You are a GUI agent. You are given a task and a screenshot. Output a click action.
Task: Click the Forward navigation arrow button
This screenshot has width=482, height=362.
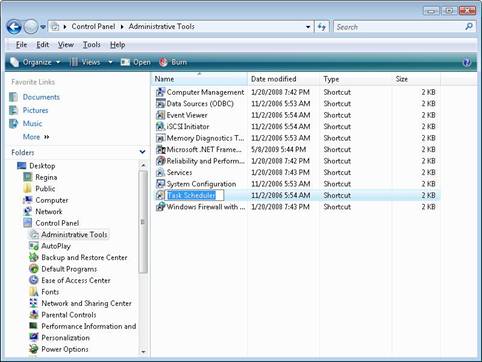(31, 27)
